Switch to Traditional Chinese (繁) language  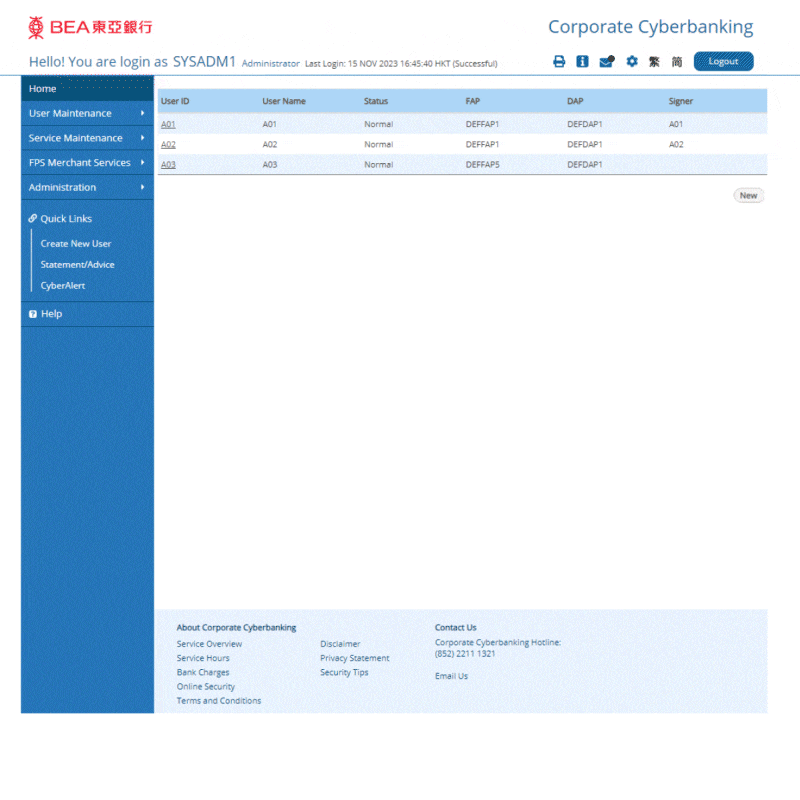click(x=654, y=62)
